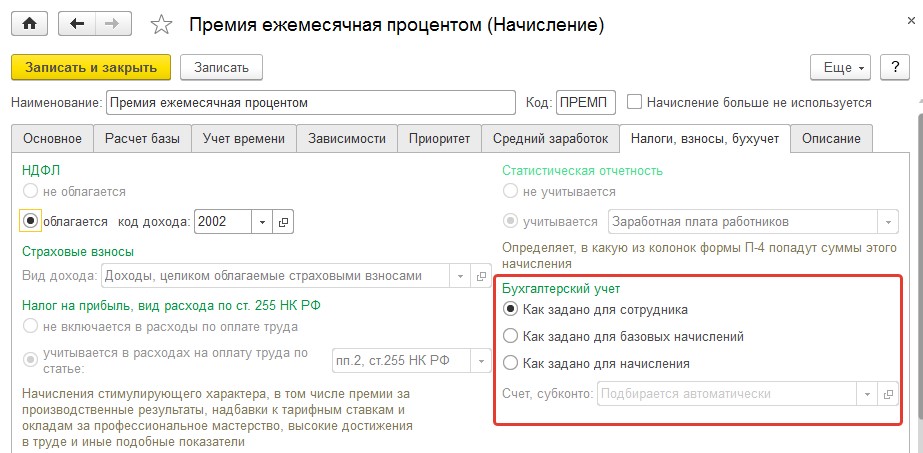This screenshot has width=923, height=453.
Task: Select statistics не учитывается radio
Action: [510, 191]
